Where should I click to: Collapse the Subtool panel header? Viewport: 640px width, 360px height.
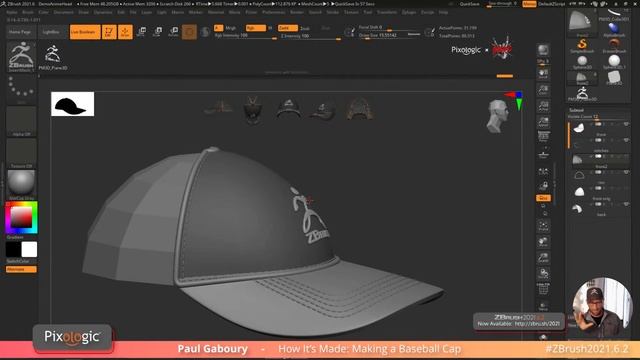576,110
